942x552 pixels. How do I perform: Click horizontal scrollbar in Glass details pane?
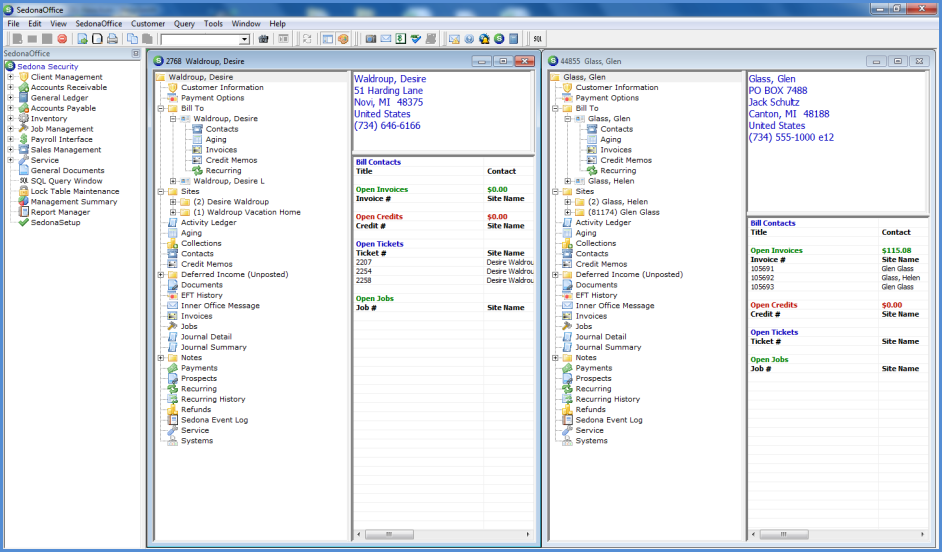(784, 534)
